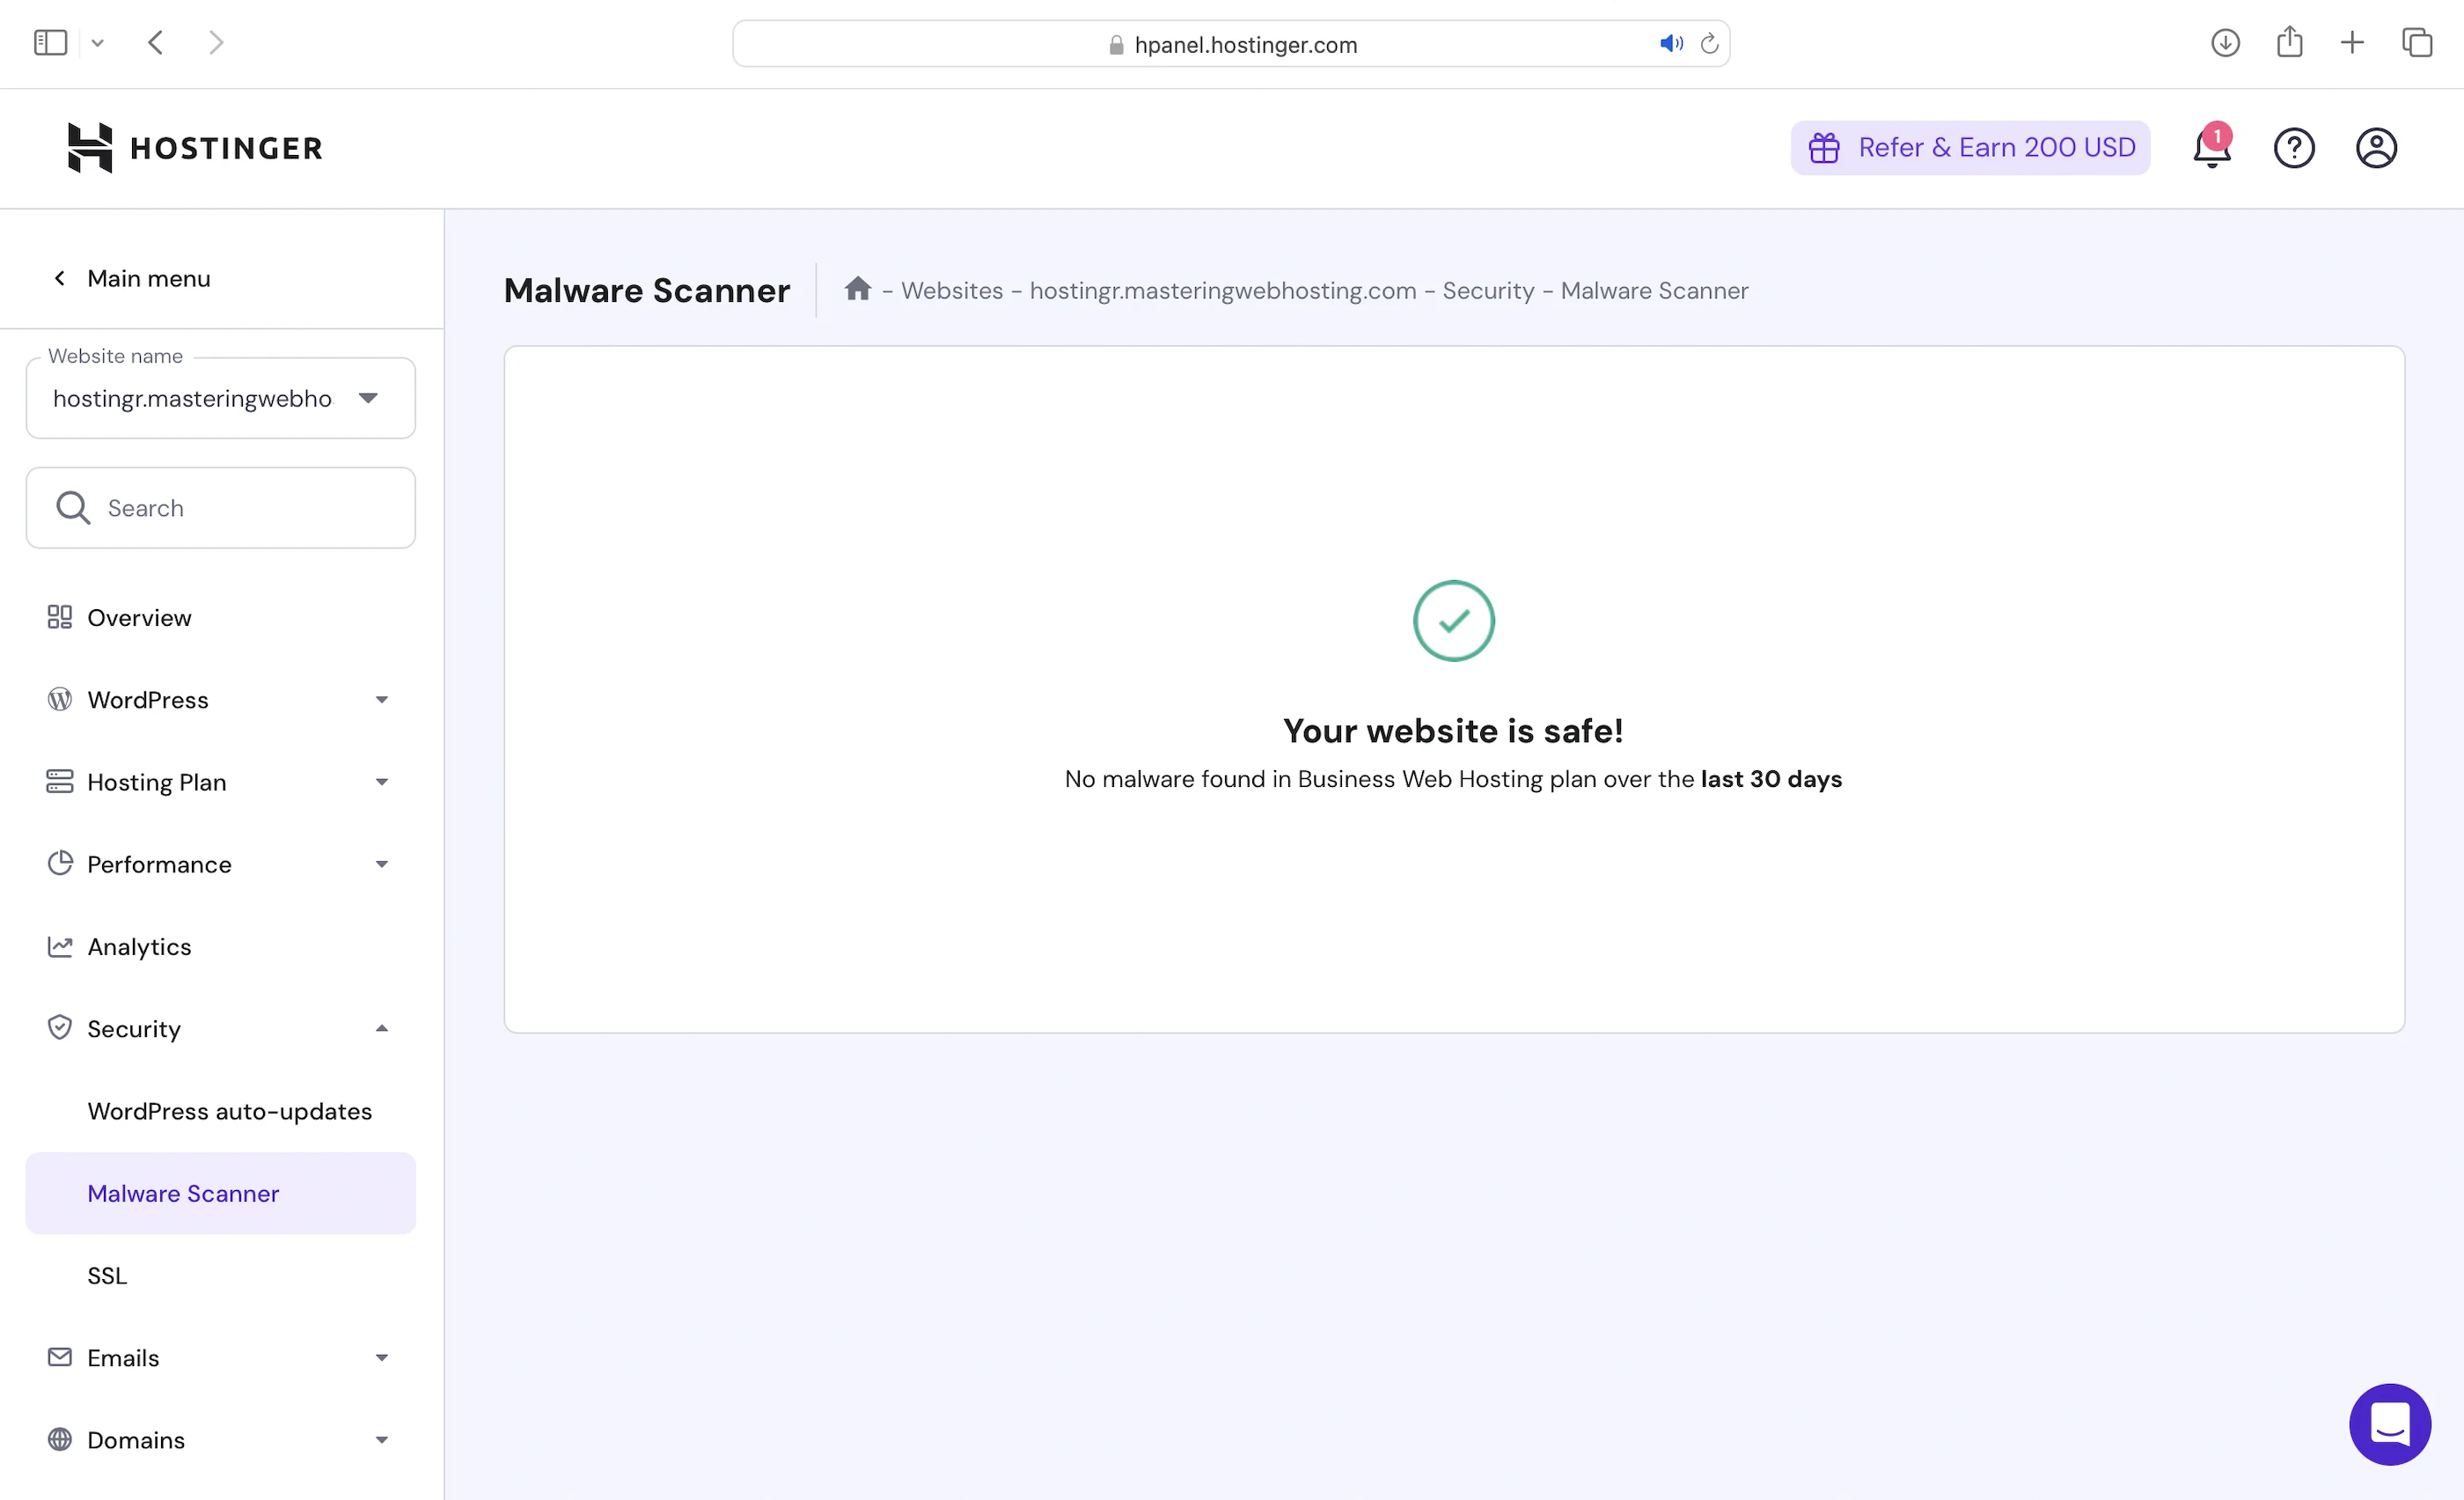Mute tab audio speaker icon

point(1670,43)
